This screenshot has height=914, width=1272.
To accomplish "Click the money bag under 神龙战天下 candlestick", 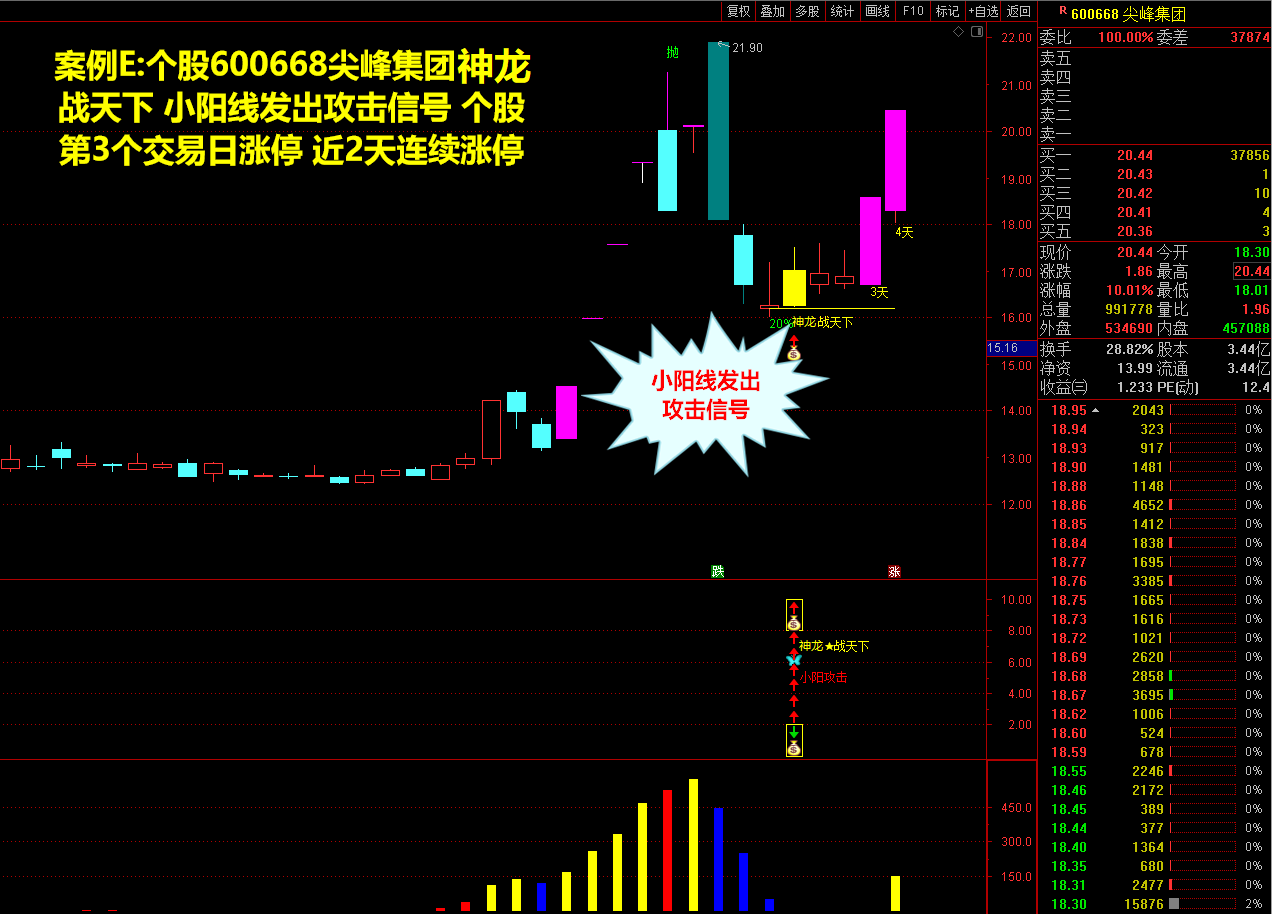I will click(794, 351).
